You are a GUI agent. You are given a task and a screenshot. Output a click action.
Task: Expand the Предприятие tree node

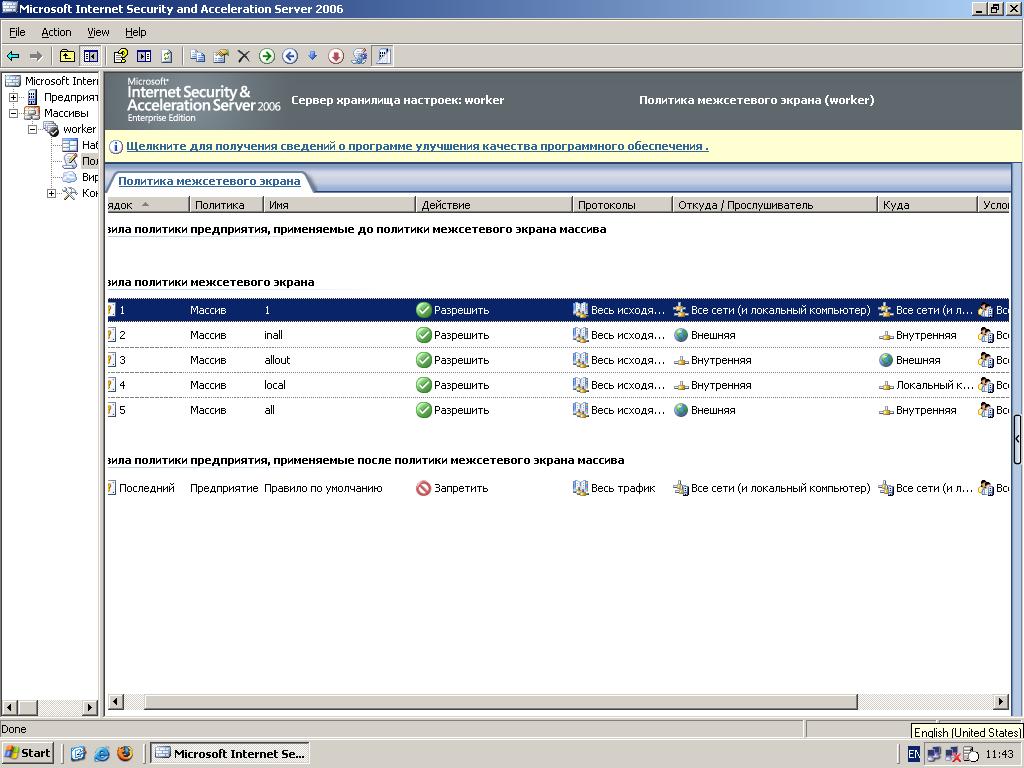(13, 97)
